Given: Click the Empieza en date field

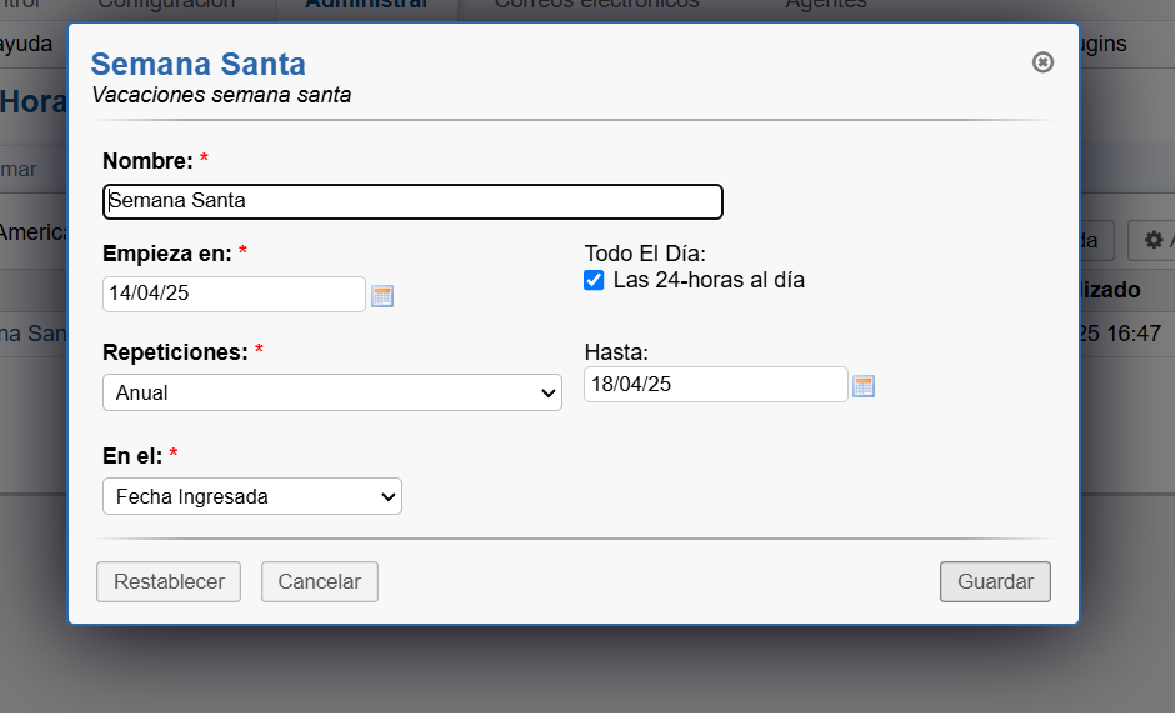Looking at the screenshot, I should (x=234, y=294).
